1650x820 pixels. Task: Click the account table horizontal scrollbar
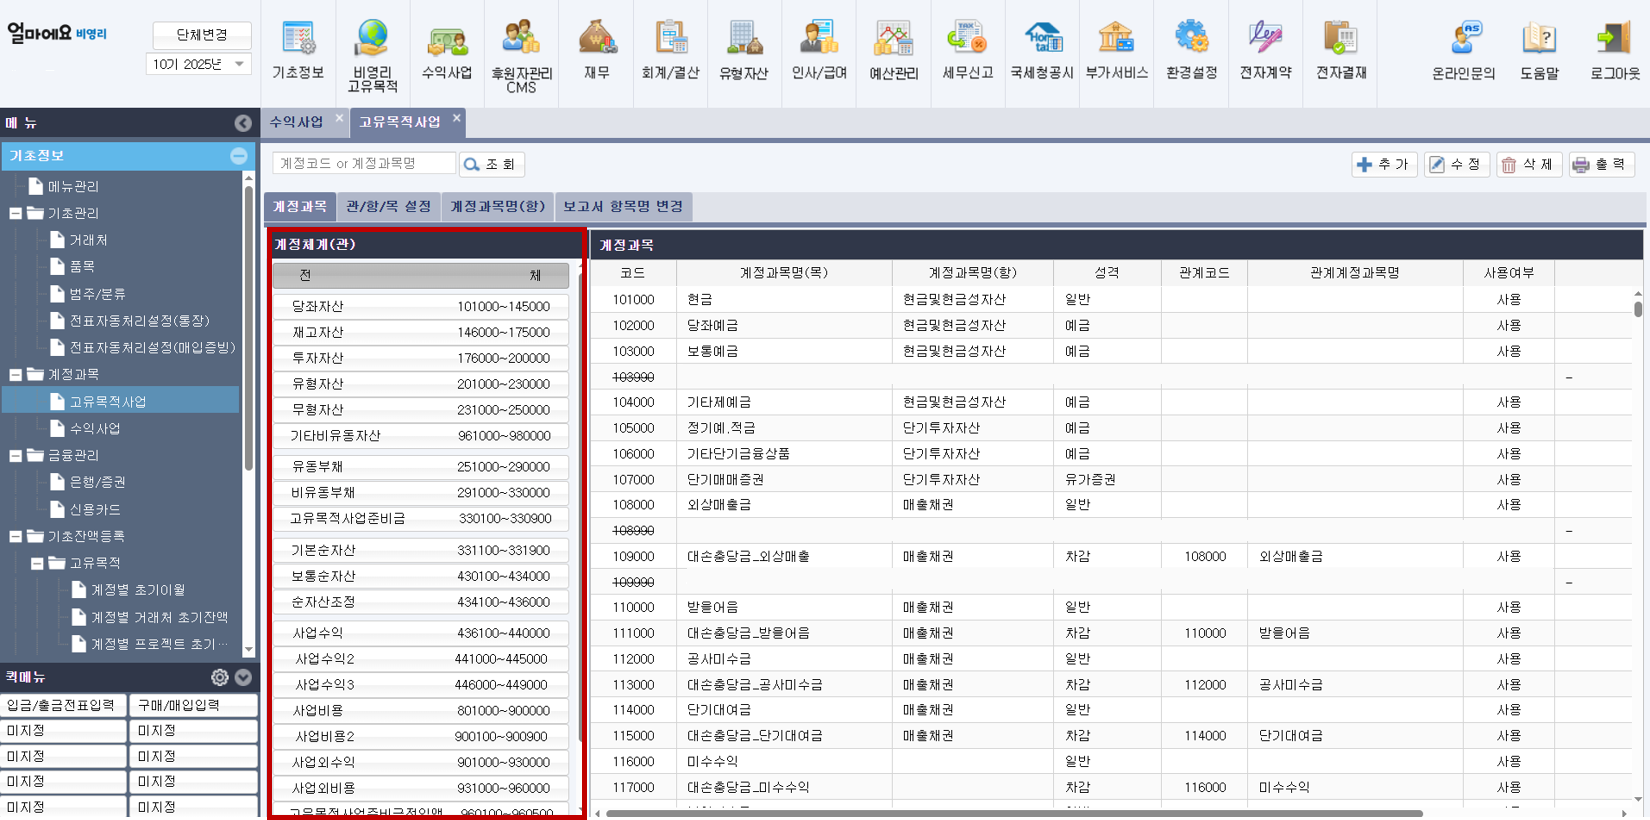click(x=1014, y=813)
